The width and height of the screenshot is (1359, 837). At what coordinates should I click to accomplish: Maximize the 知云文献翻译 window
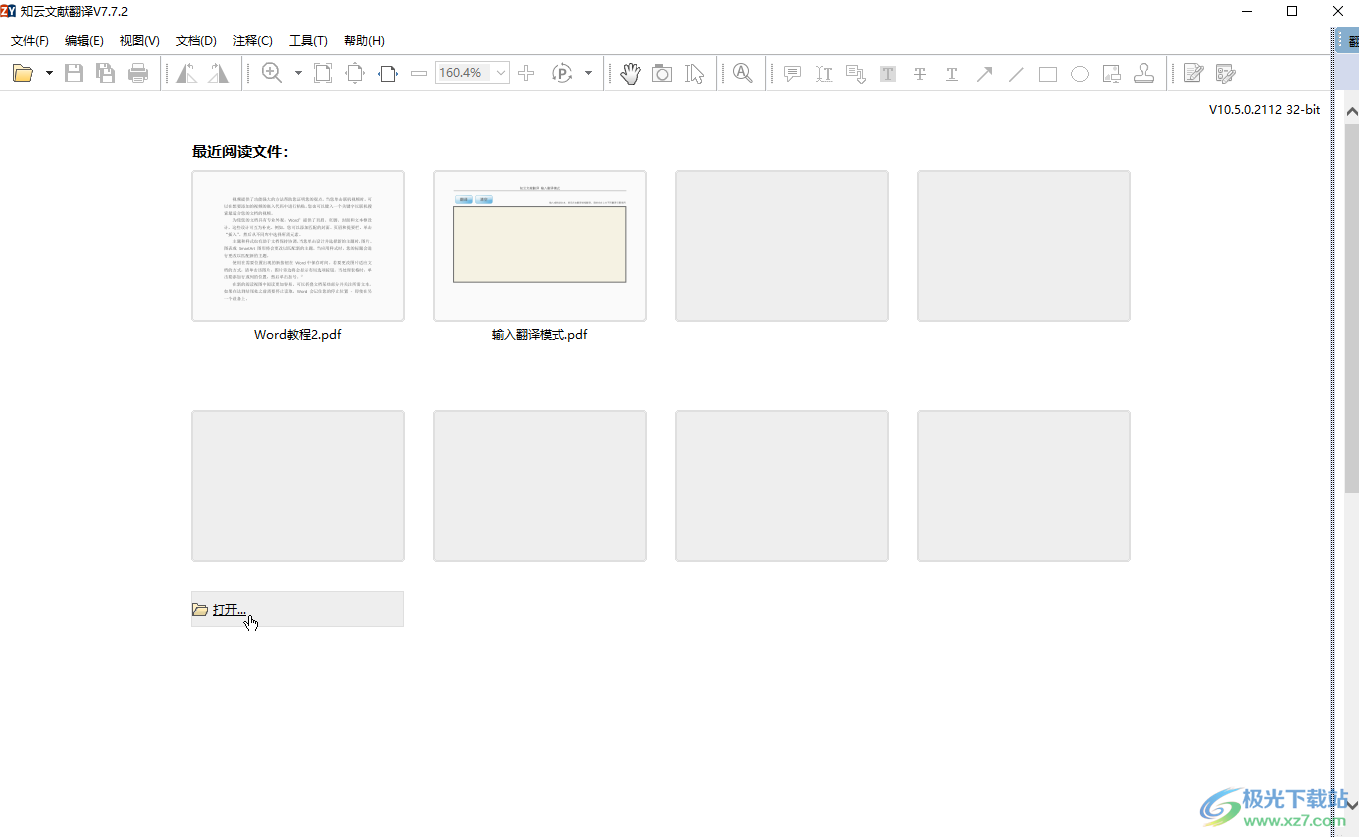tap(1292, 11)
